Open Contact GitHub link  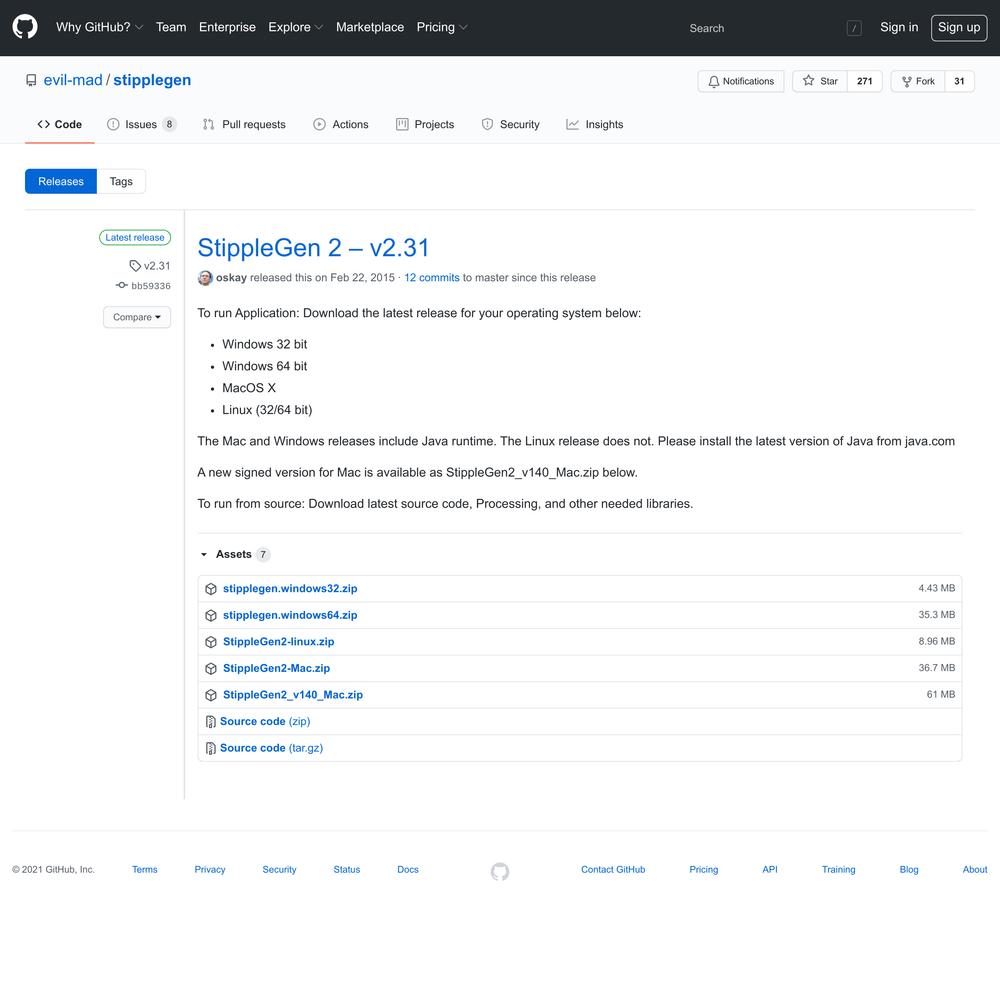(x=613, y=869)
